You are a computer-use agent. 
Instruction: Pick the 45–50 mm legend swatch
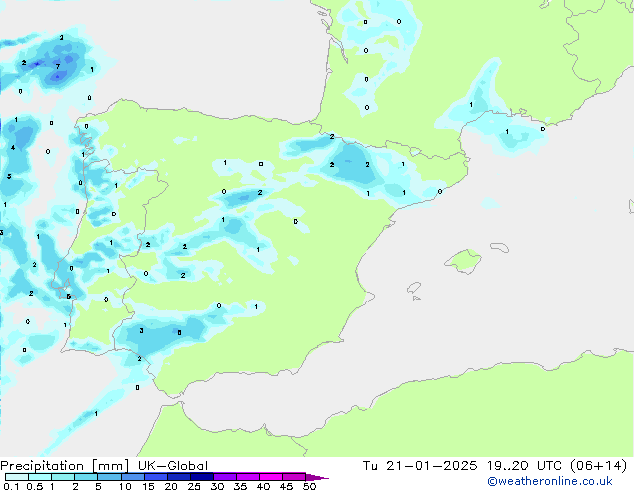294,477
